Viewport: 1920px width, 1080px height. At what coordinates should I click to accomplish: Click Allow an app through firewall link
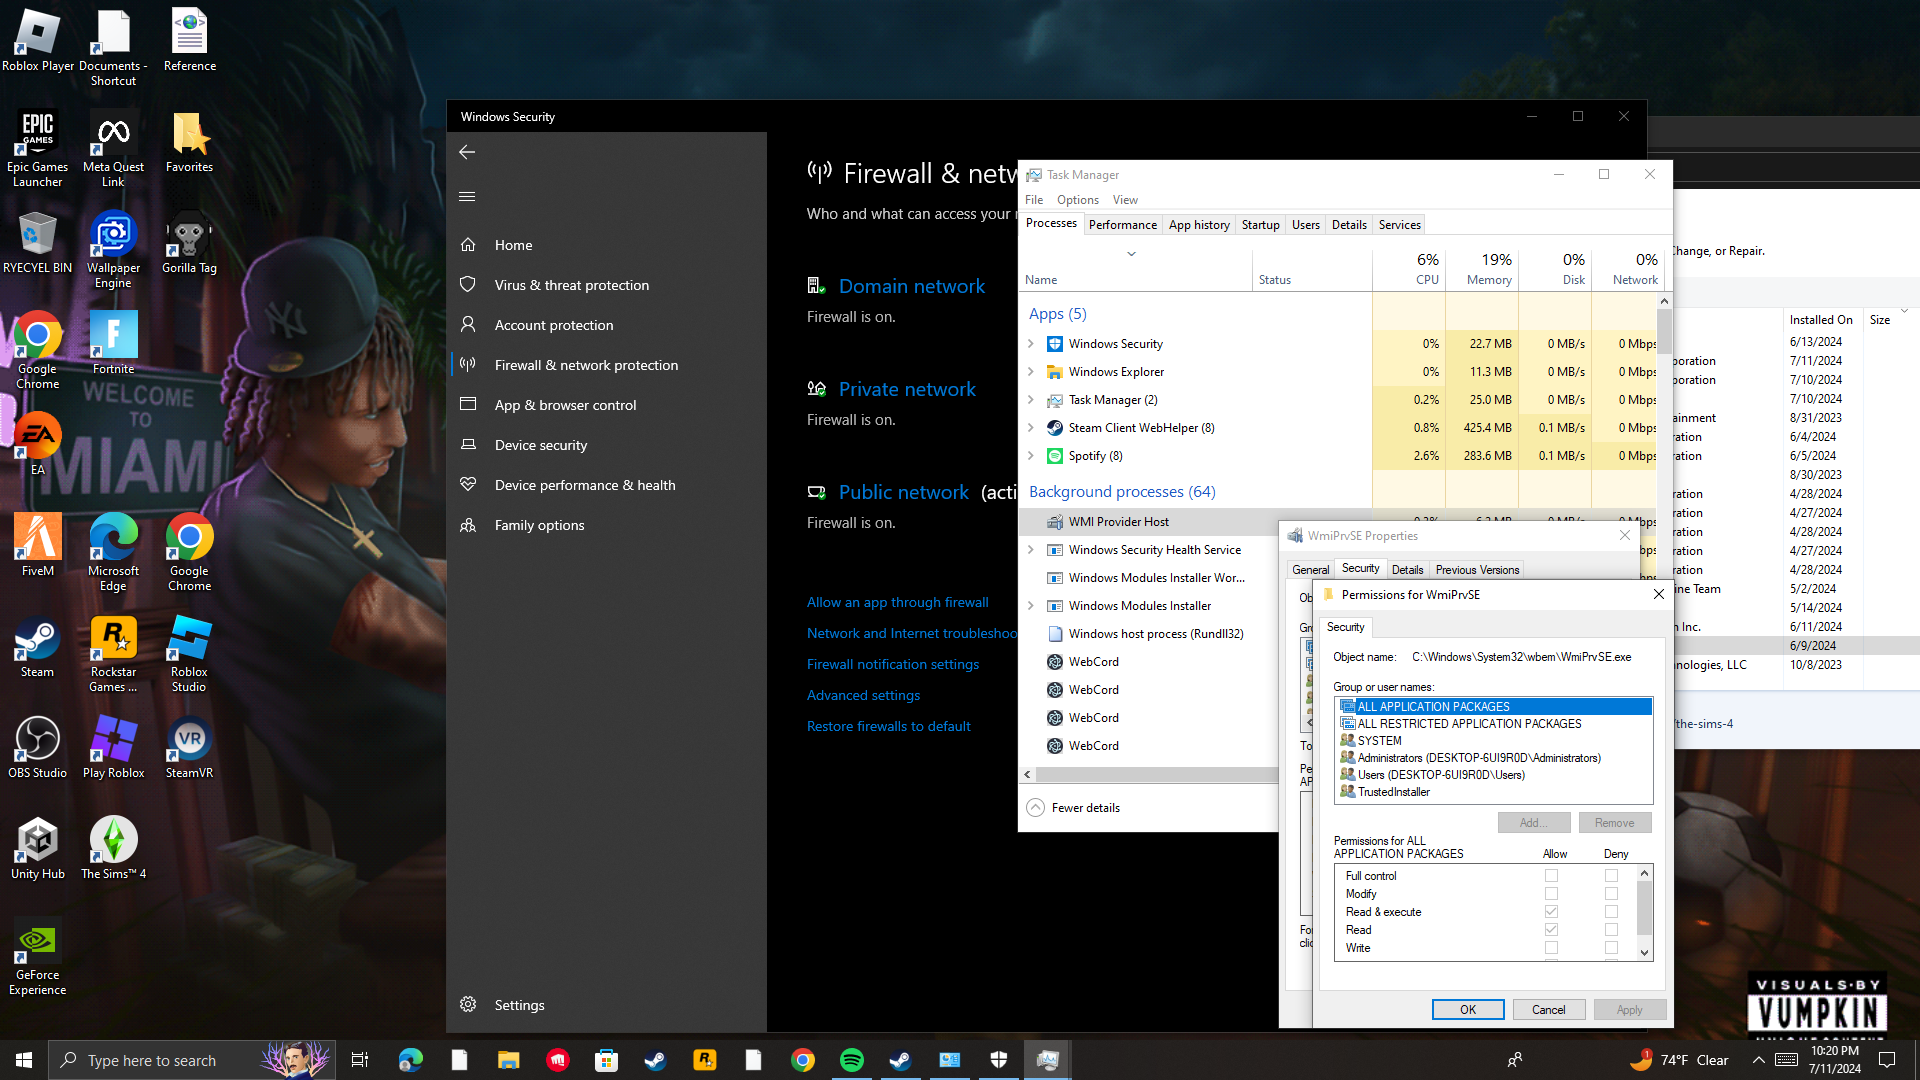pyautogui.click(x=897, y=602)
